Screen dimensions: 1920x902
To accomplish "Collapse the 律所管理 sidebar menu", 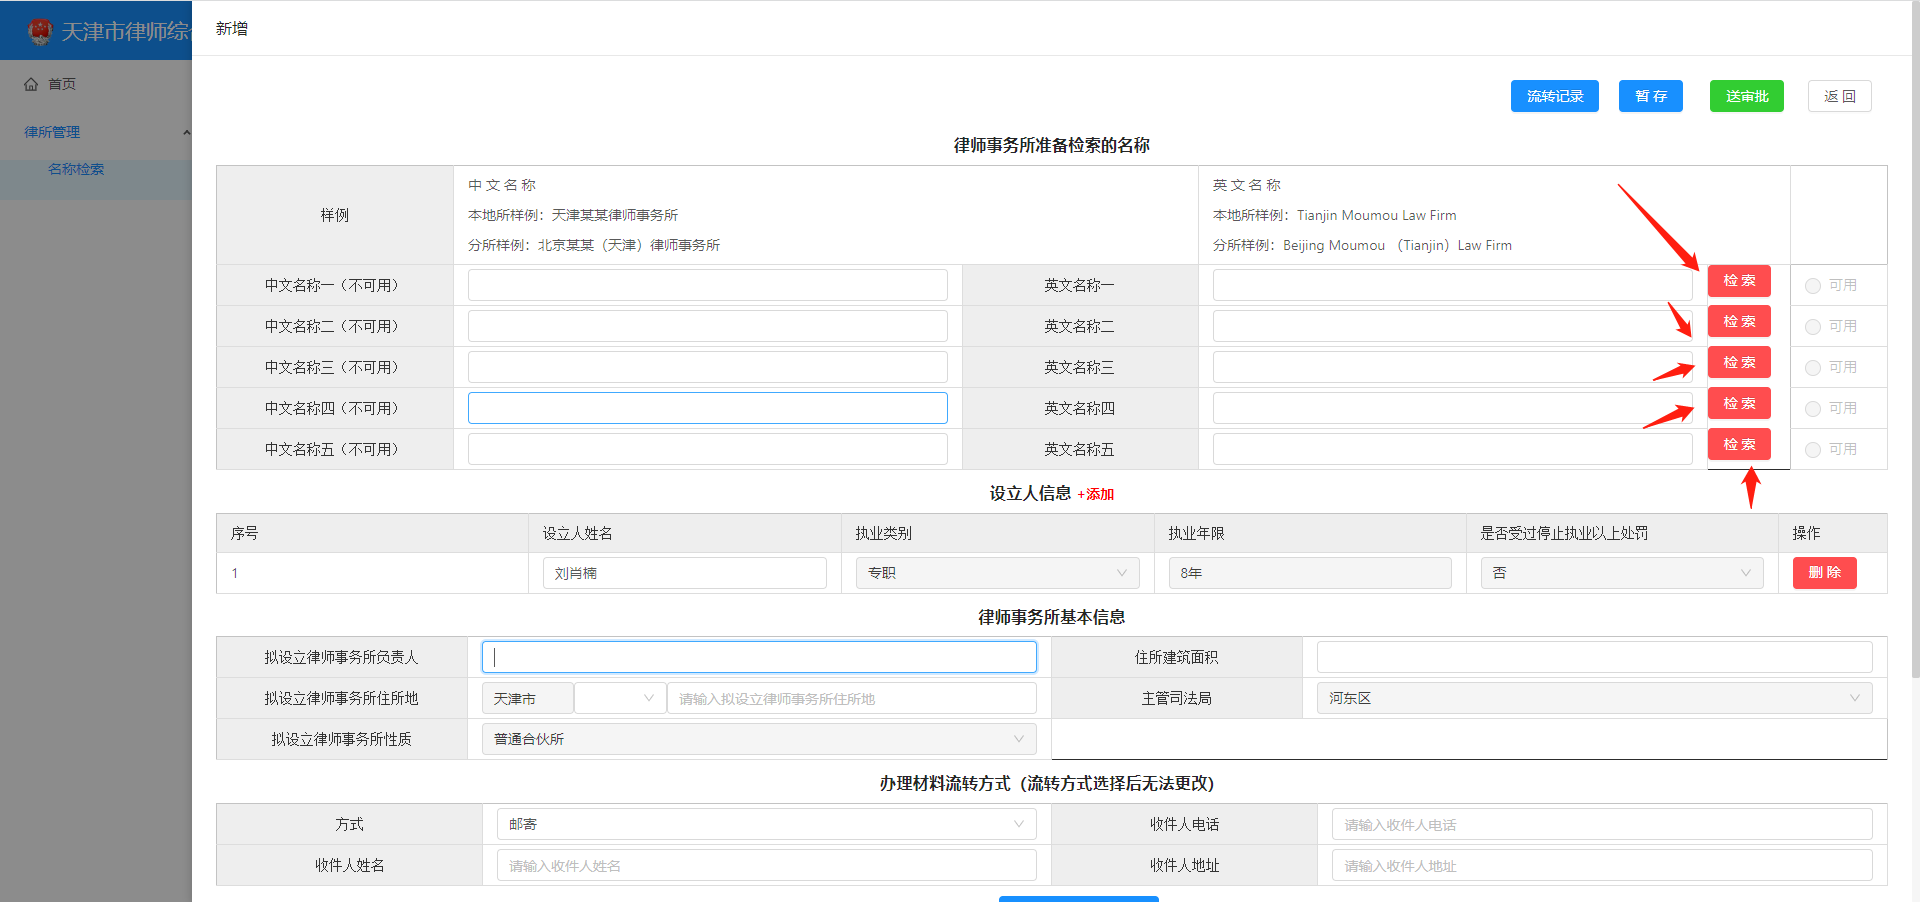I will pyautogui.click(x=186, y=132).
